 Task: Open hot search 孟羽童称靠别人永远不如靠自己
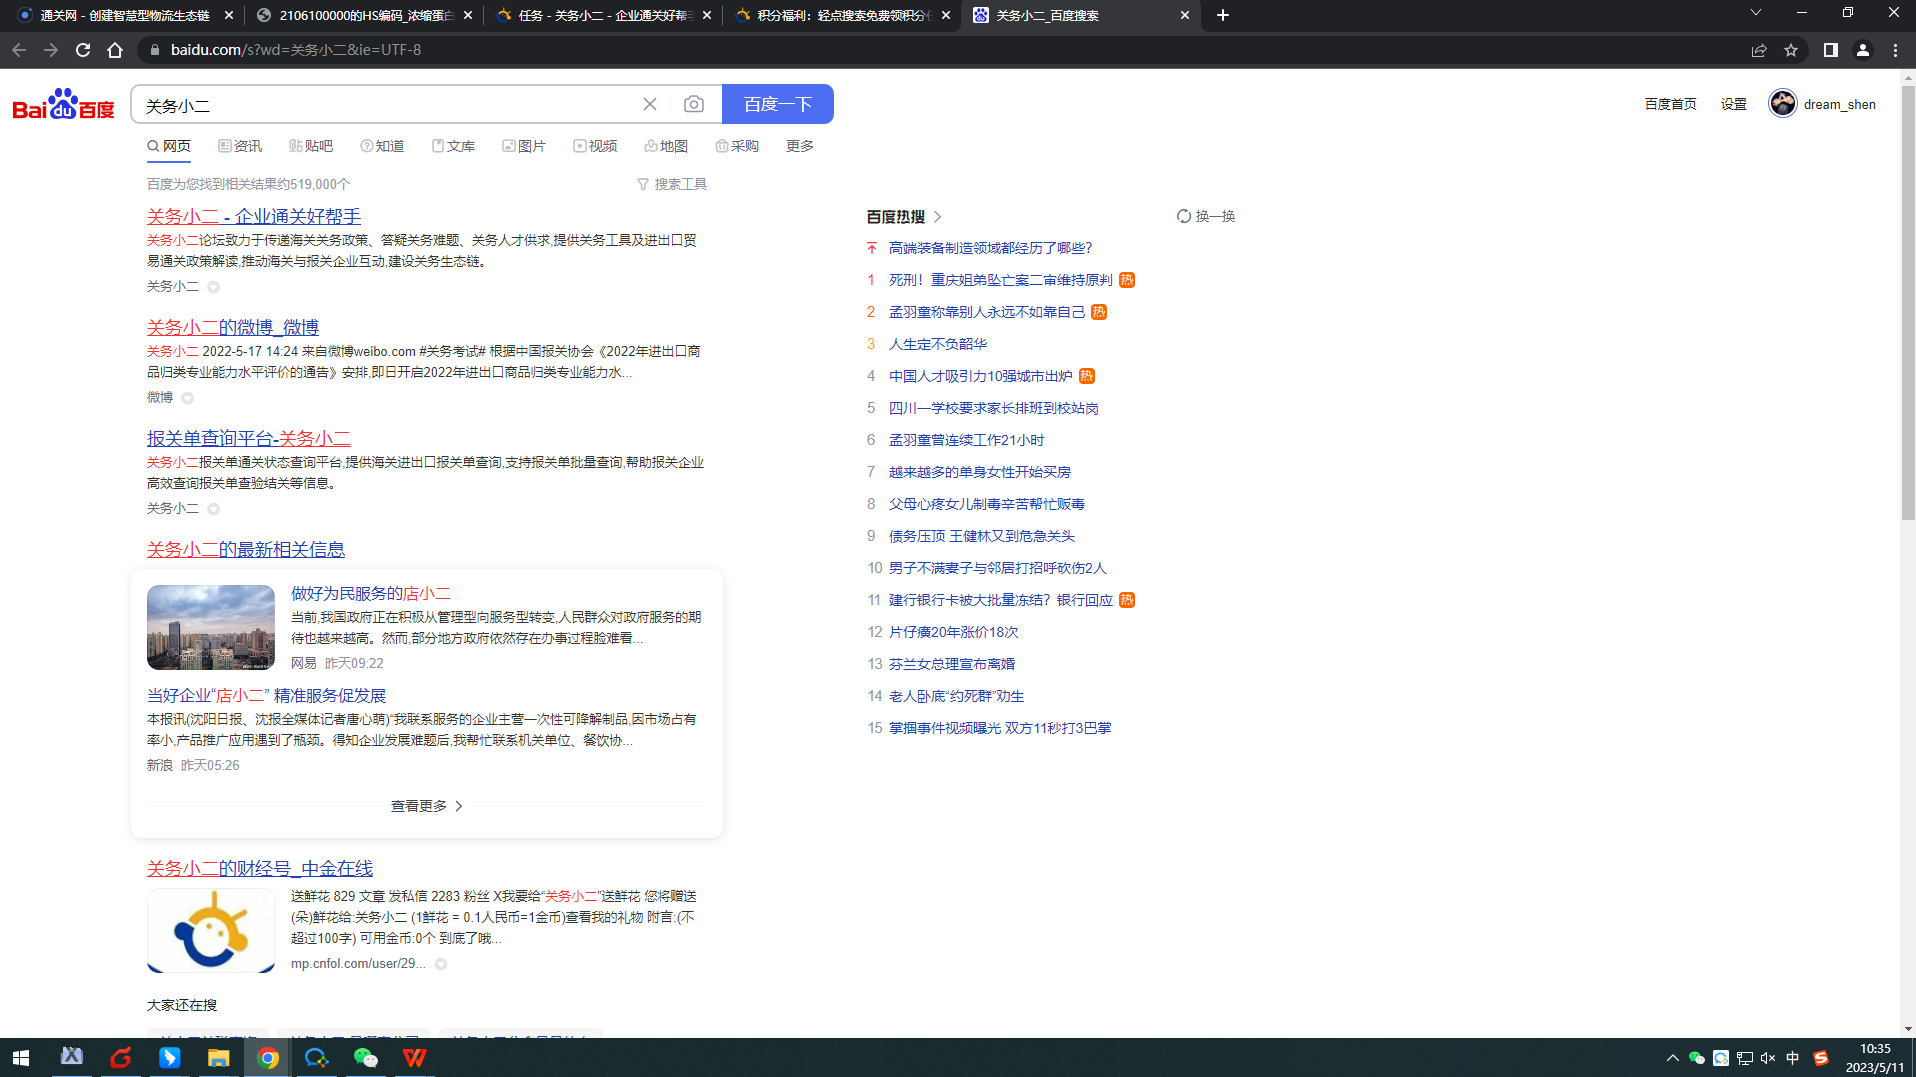987,312
